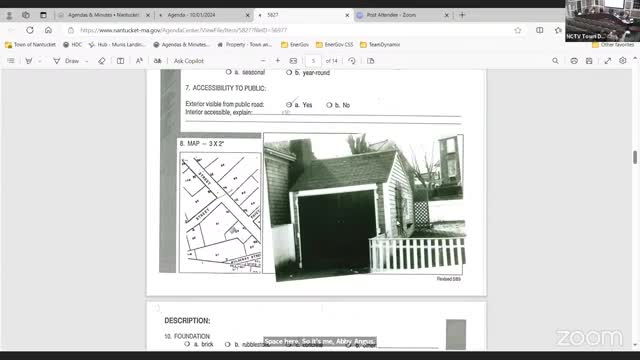Close the Agenda - 10/01/2024 tab

[x=247, y=15]
